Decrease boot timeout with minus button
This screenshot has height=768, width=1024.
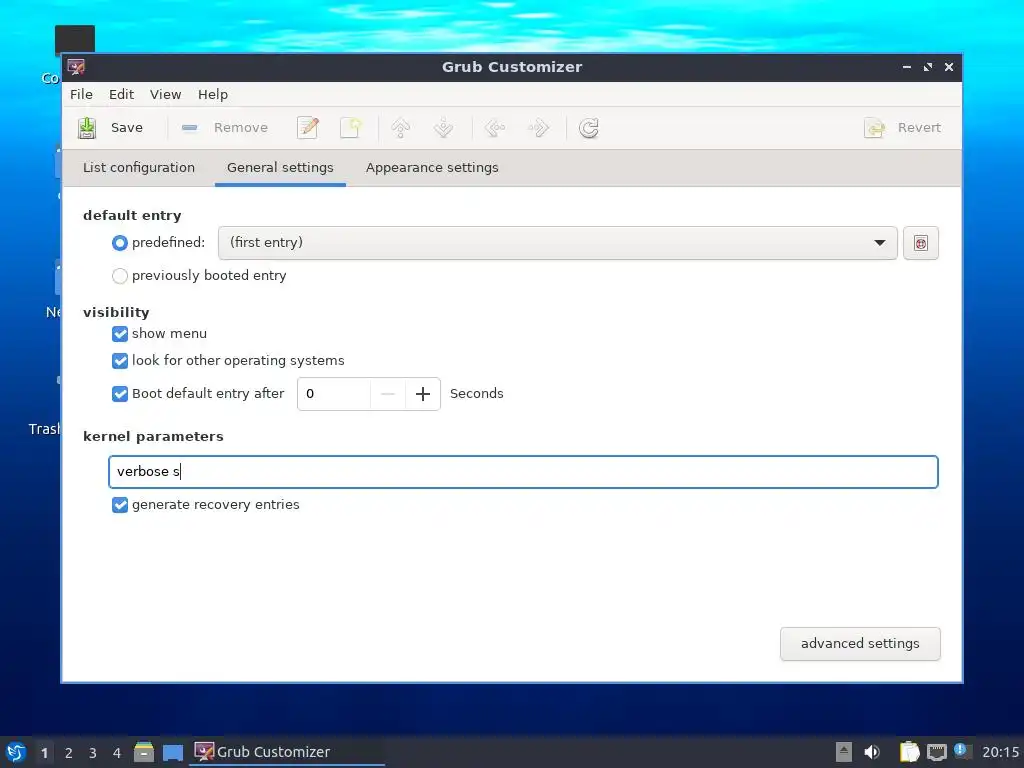pyautogui.click(x=388, y=394)
